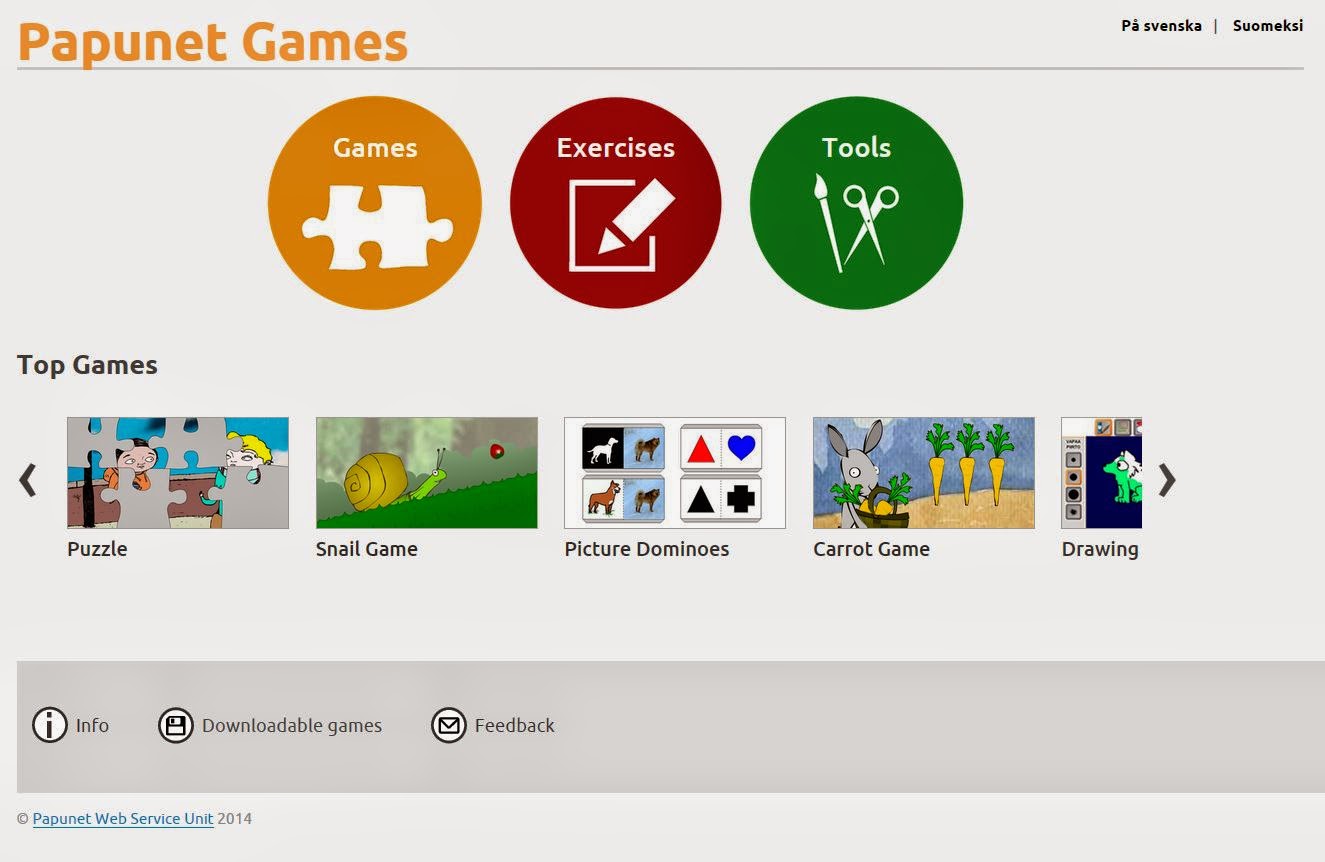Go back using the left carousel arrow

click(28, 481)
